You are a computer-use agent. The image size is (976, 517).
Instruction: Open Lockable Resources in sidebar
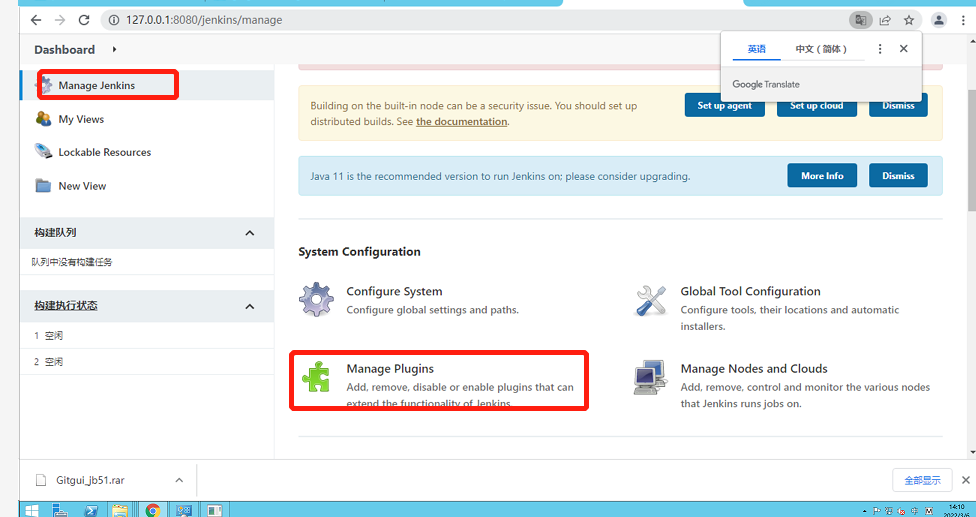pos(105,152)
